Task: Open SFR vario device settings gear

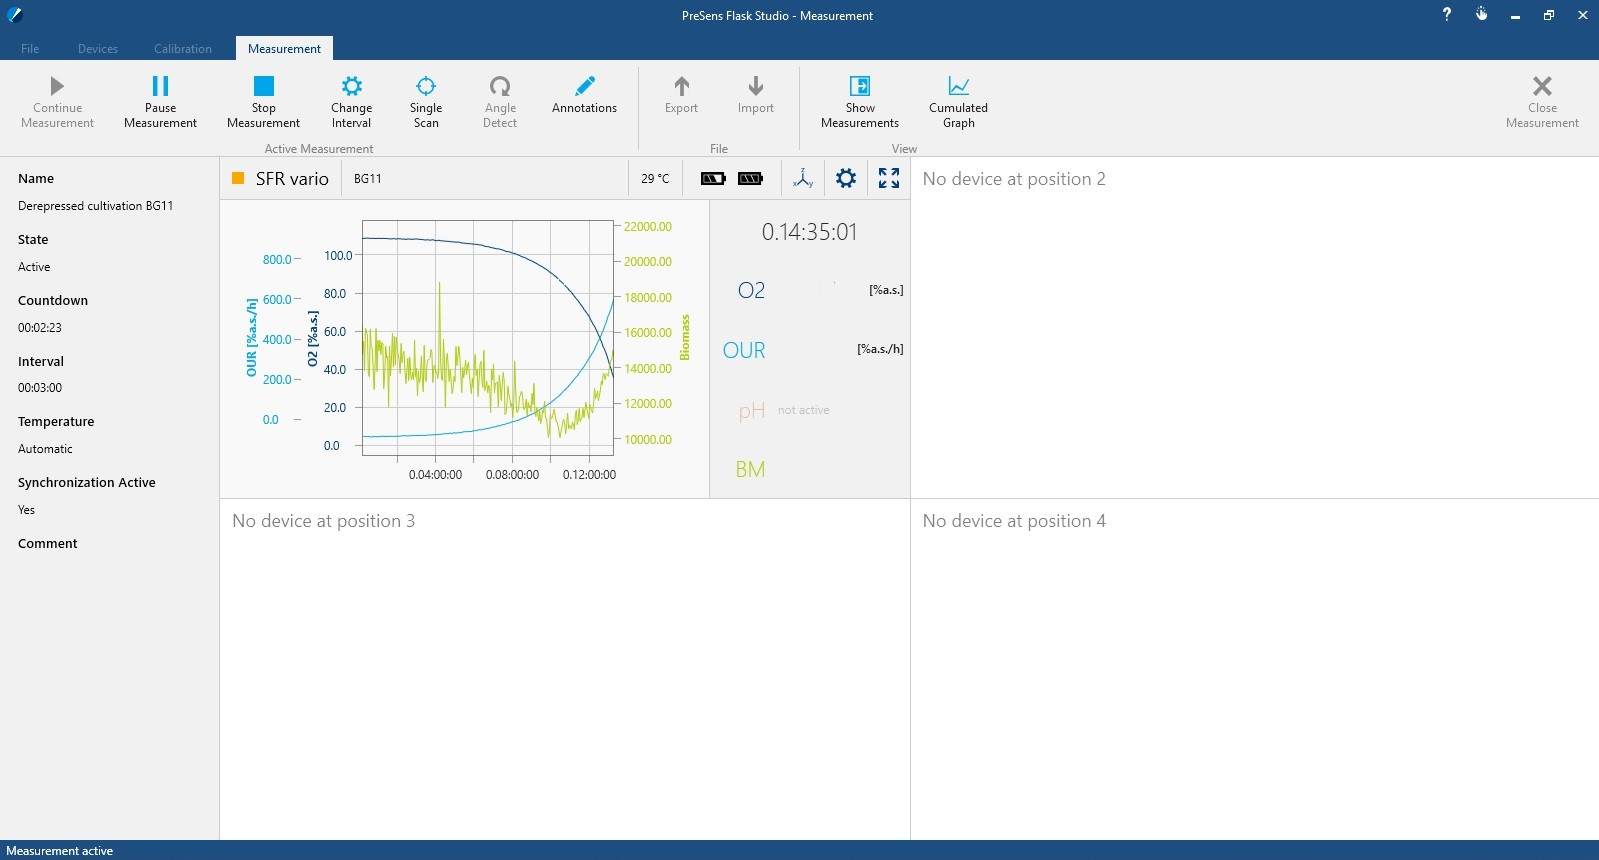Action: click(846, 178)
